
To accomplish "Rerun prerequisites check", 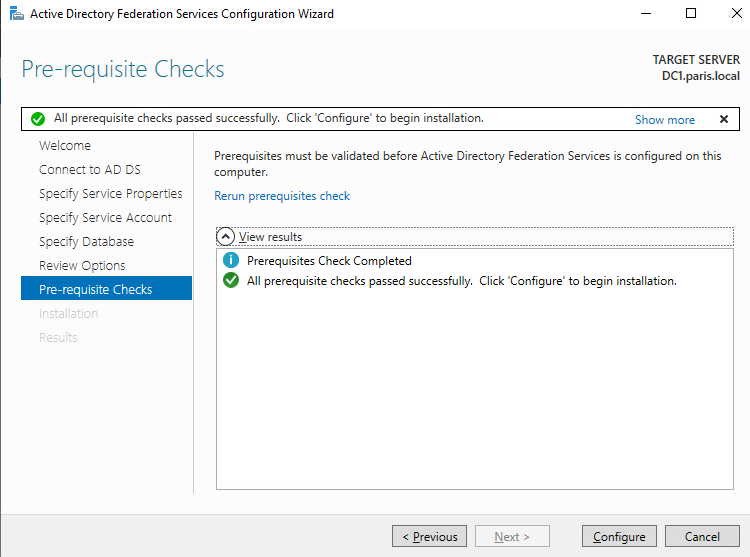I will (x=282, y=196).
